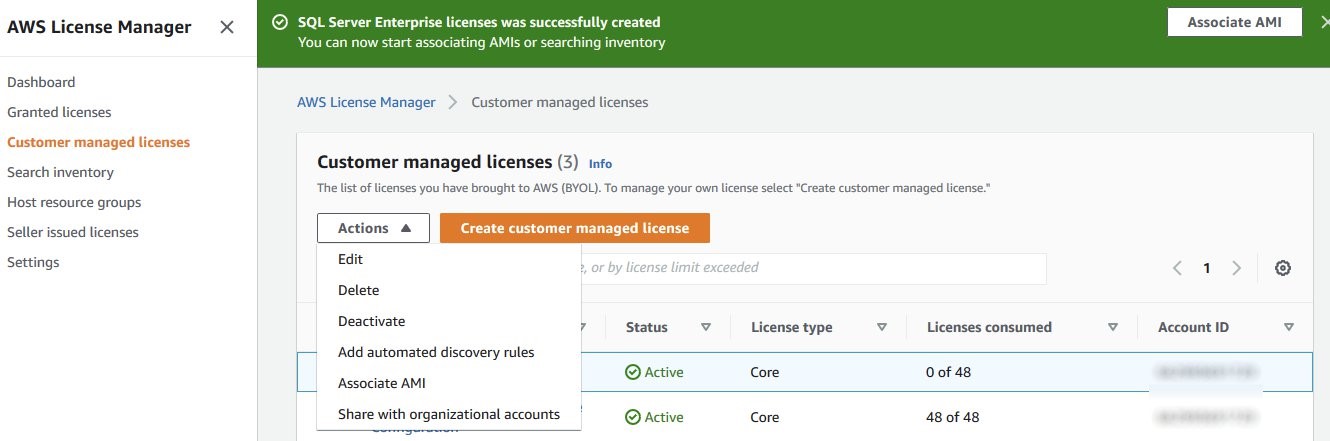Click the License type column header
Viewport: 1330px width, 441px height.
[x=791, y=327]
